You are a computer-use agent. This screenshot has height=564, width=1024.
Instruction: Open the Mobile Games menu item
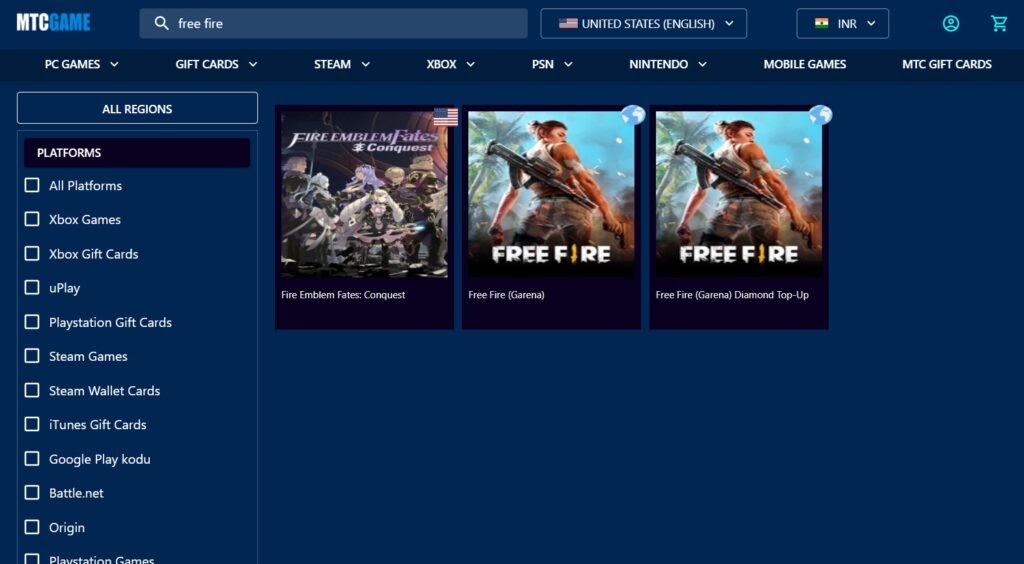click(x=804, y=64)
